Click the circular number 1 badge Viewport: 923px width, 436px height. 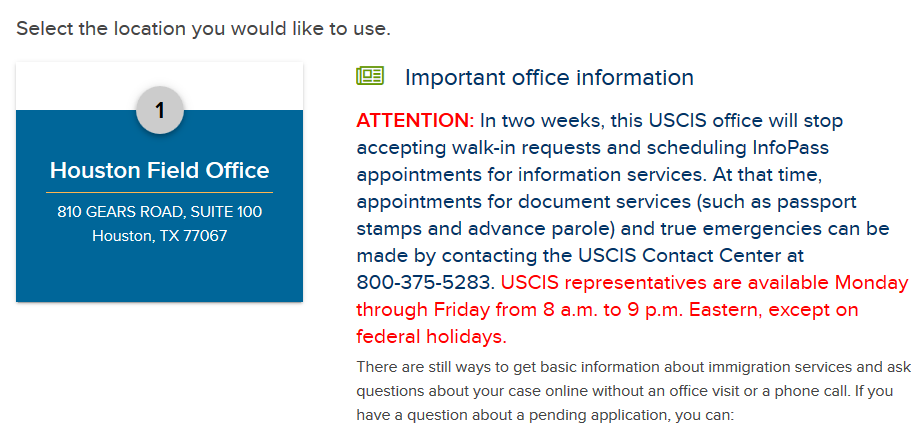pyautogui.click(x=160, y=110)
